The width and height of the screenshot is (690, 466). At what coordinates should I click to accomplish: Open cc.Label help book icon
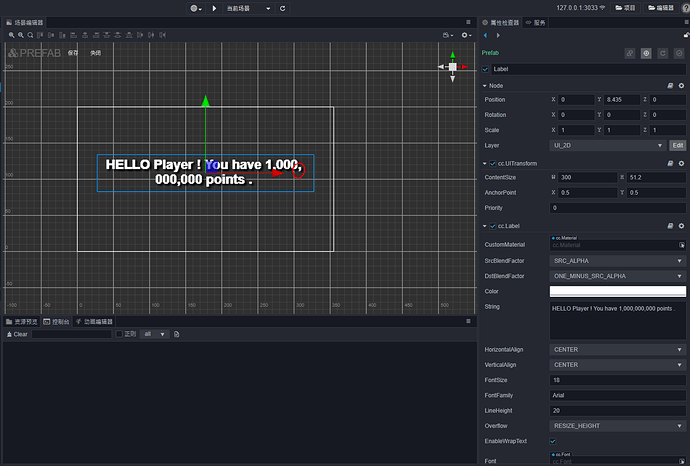670,226
